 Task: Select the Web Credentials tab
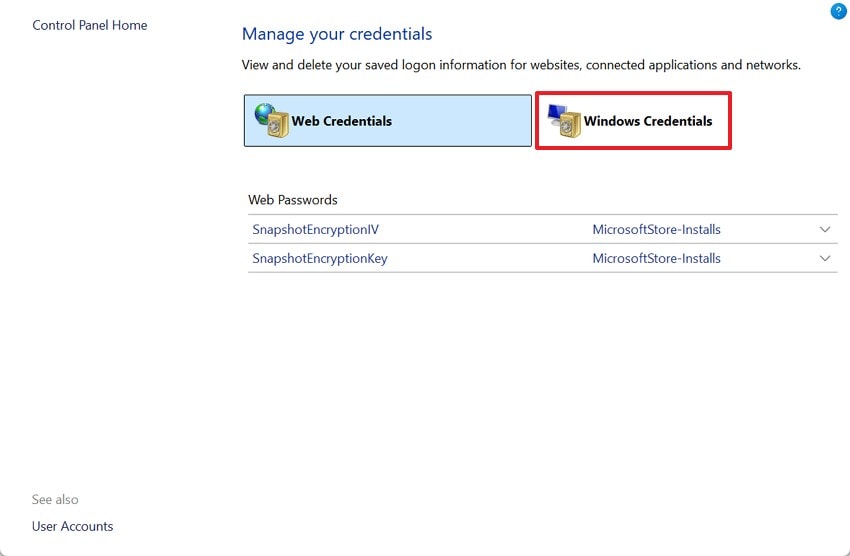pyautogui.click(x=388, y=120)
